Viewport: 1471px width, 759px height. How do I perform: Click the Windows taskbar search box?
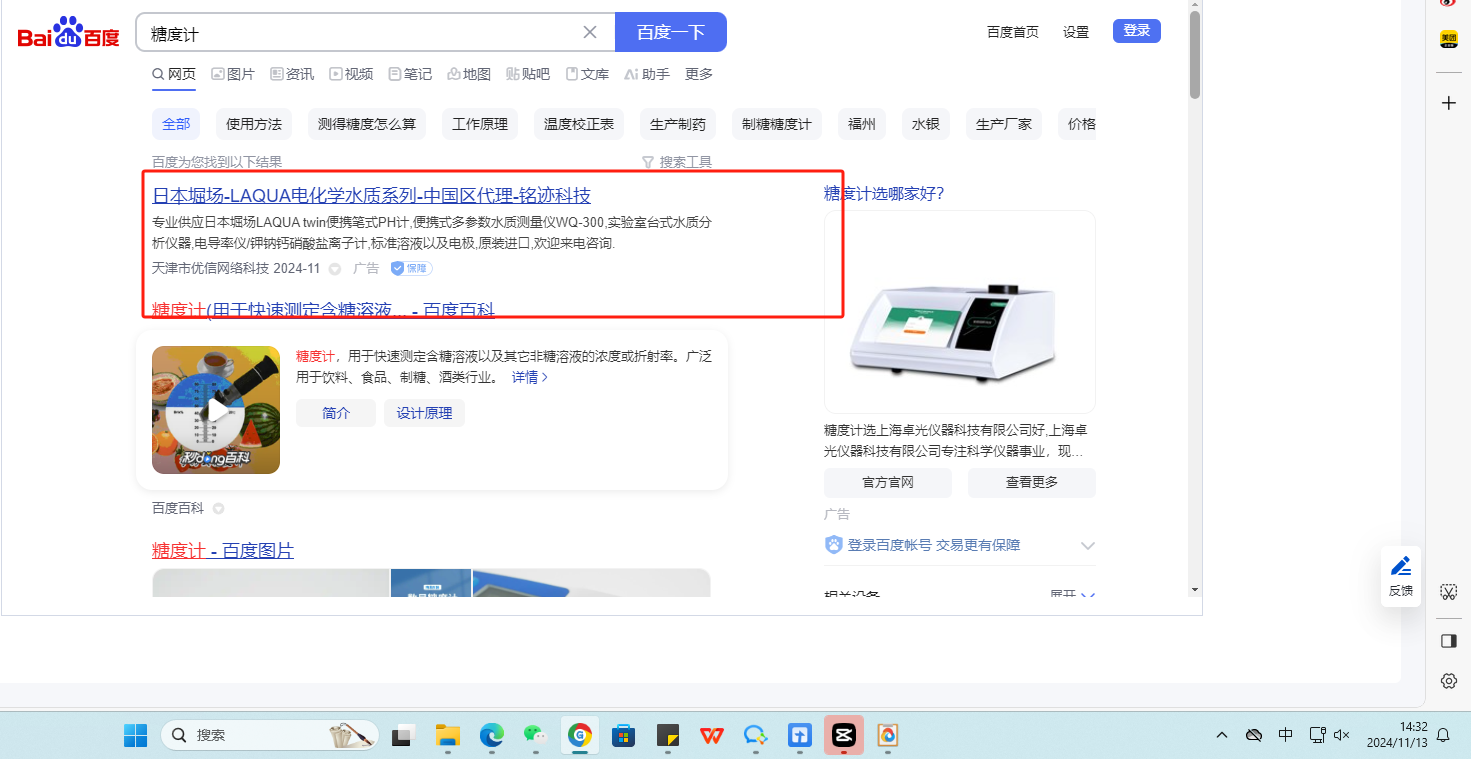click(x=270, y=736)
